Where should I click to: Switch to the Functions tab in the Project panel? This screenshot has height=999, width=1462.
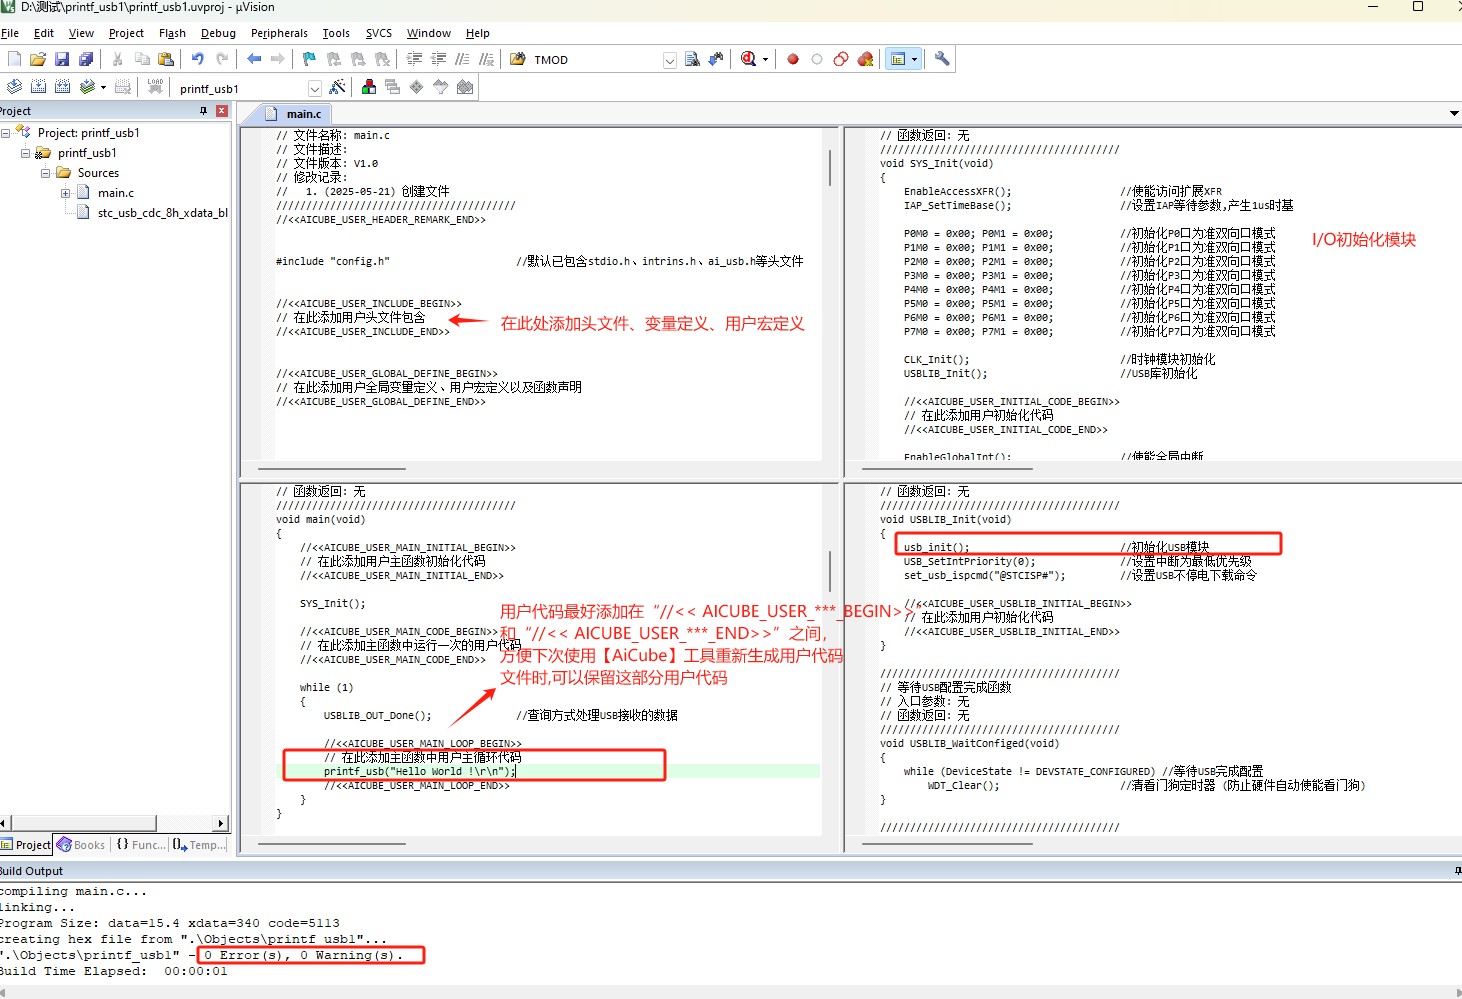[x=141, y=845]
